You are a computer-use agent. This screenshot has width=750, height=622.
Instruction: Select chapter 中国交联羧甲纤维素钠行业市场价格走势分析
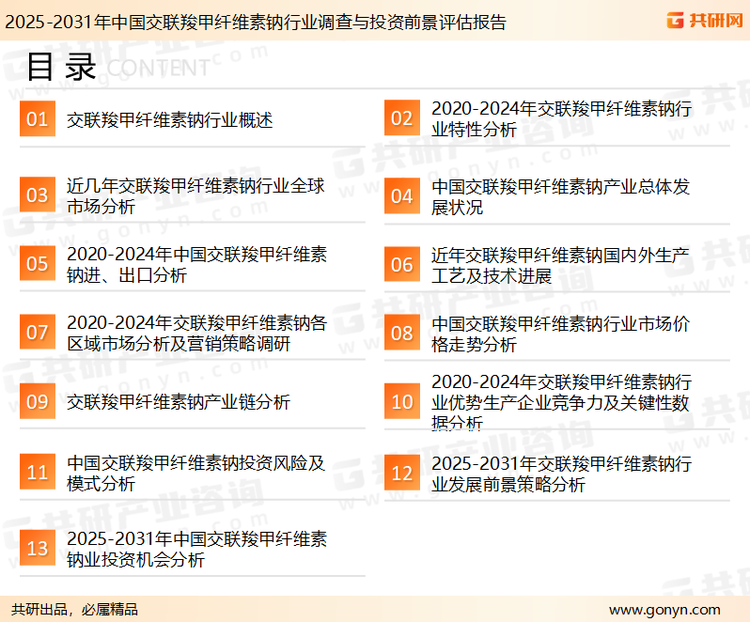click(x=560, y=333)
